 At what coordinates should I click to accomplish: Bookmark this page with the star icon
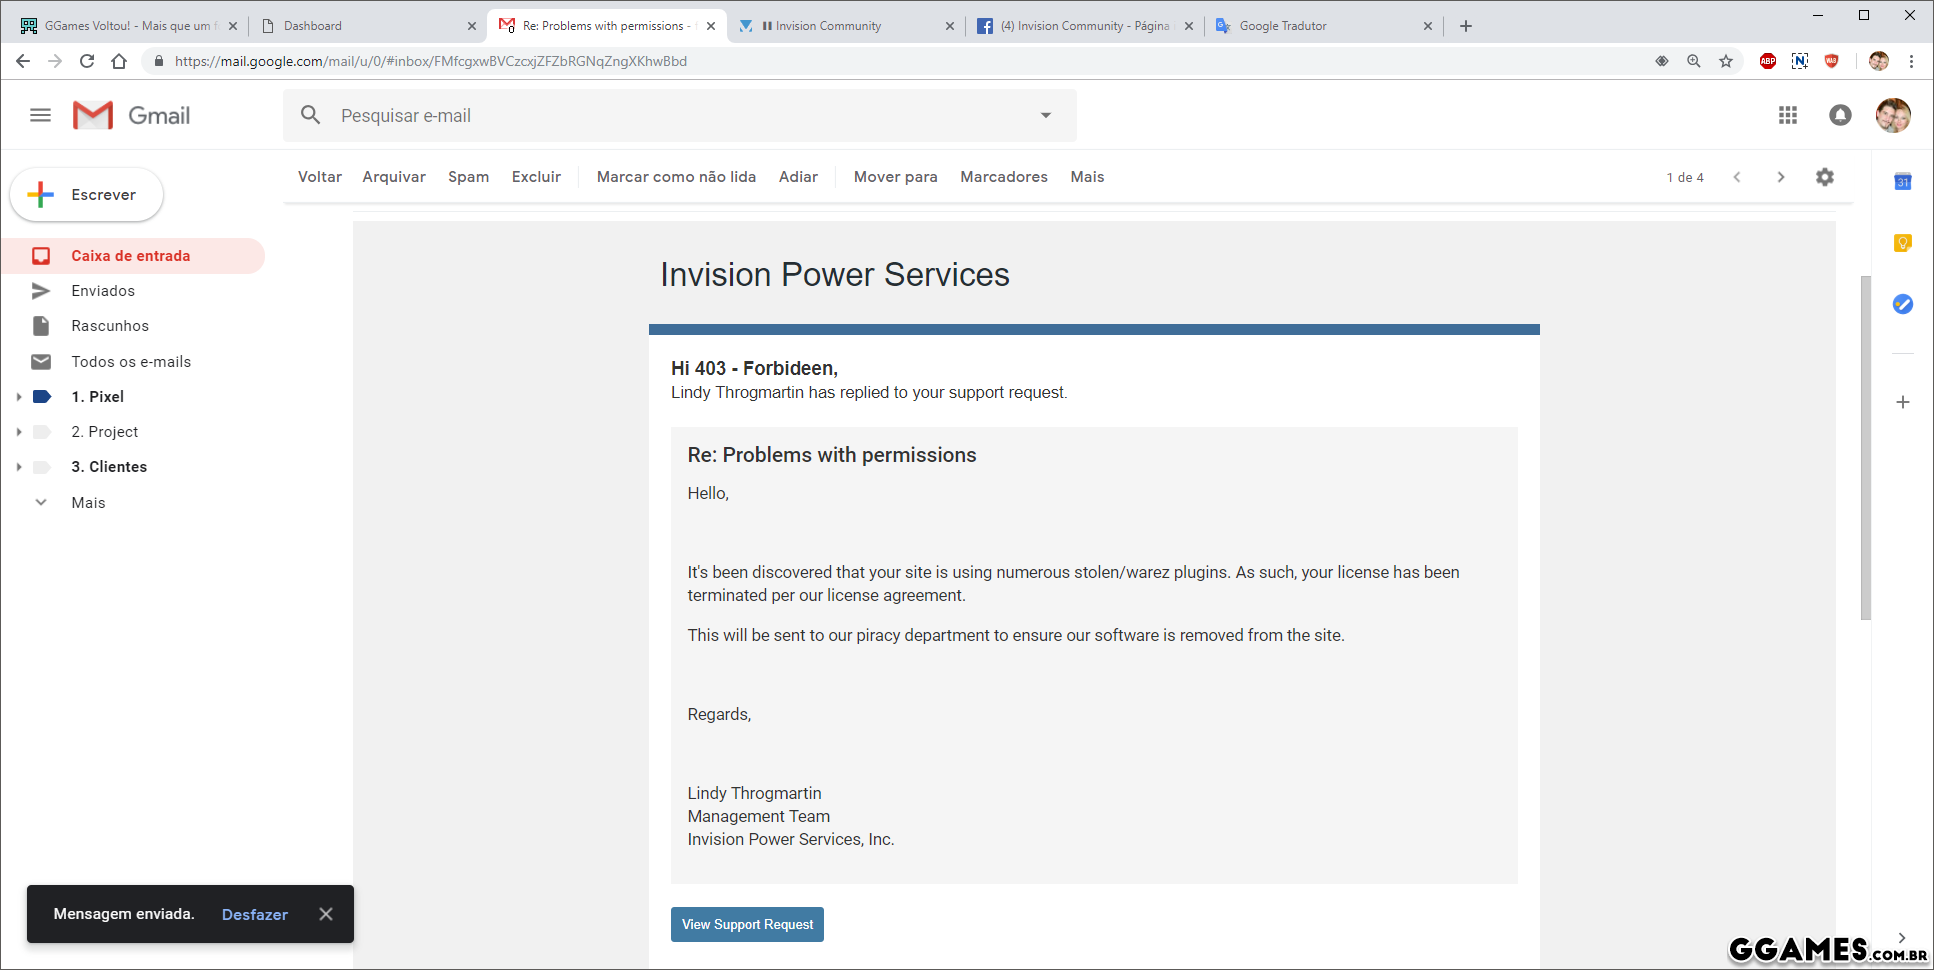click(1726, 61)
